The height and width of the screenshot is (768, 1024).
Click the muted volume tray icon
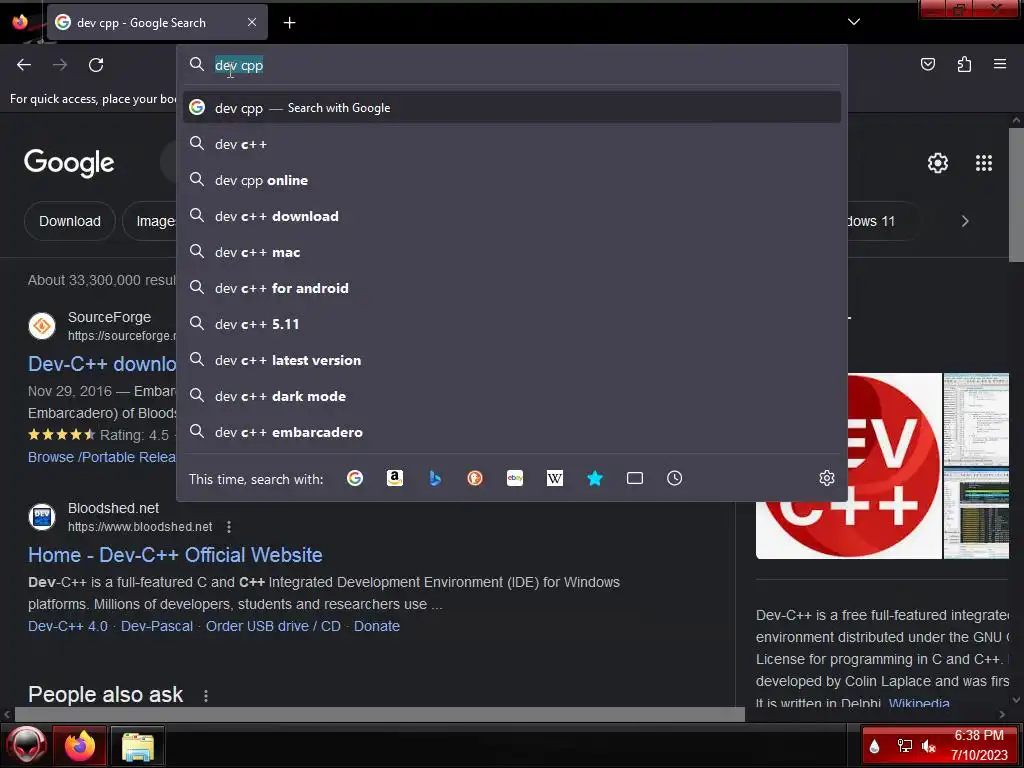tap(929, 746)
